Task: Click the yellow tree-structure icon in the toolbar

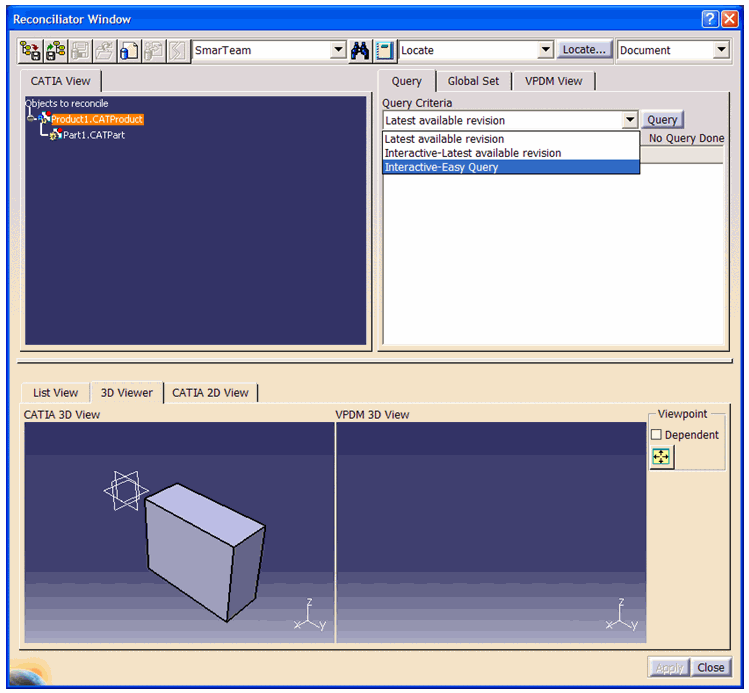Action: tap(31, 50)
